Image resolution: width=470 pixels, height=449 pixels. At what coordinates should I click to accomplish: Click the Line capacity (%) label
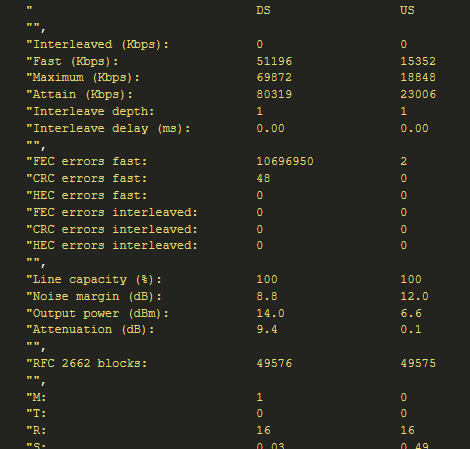tap(94, 279)
